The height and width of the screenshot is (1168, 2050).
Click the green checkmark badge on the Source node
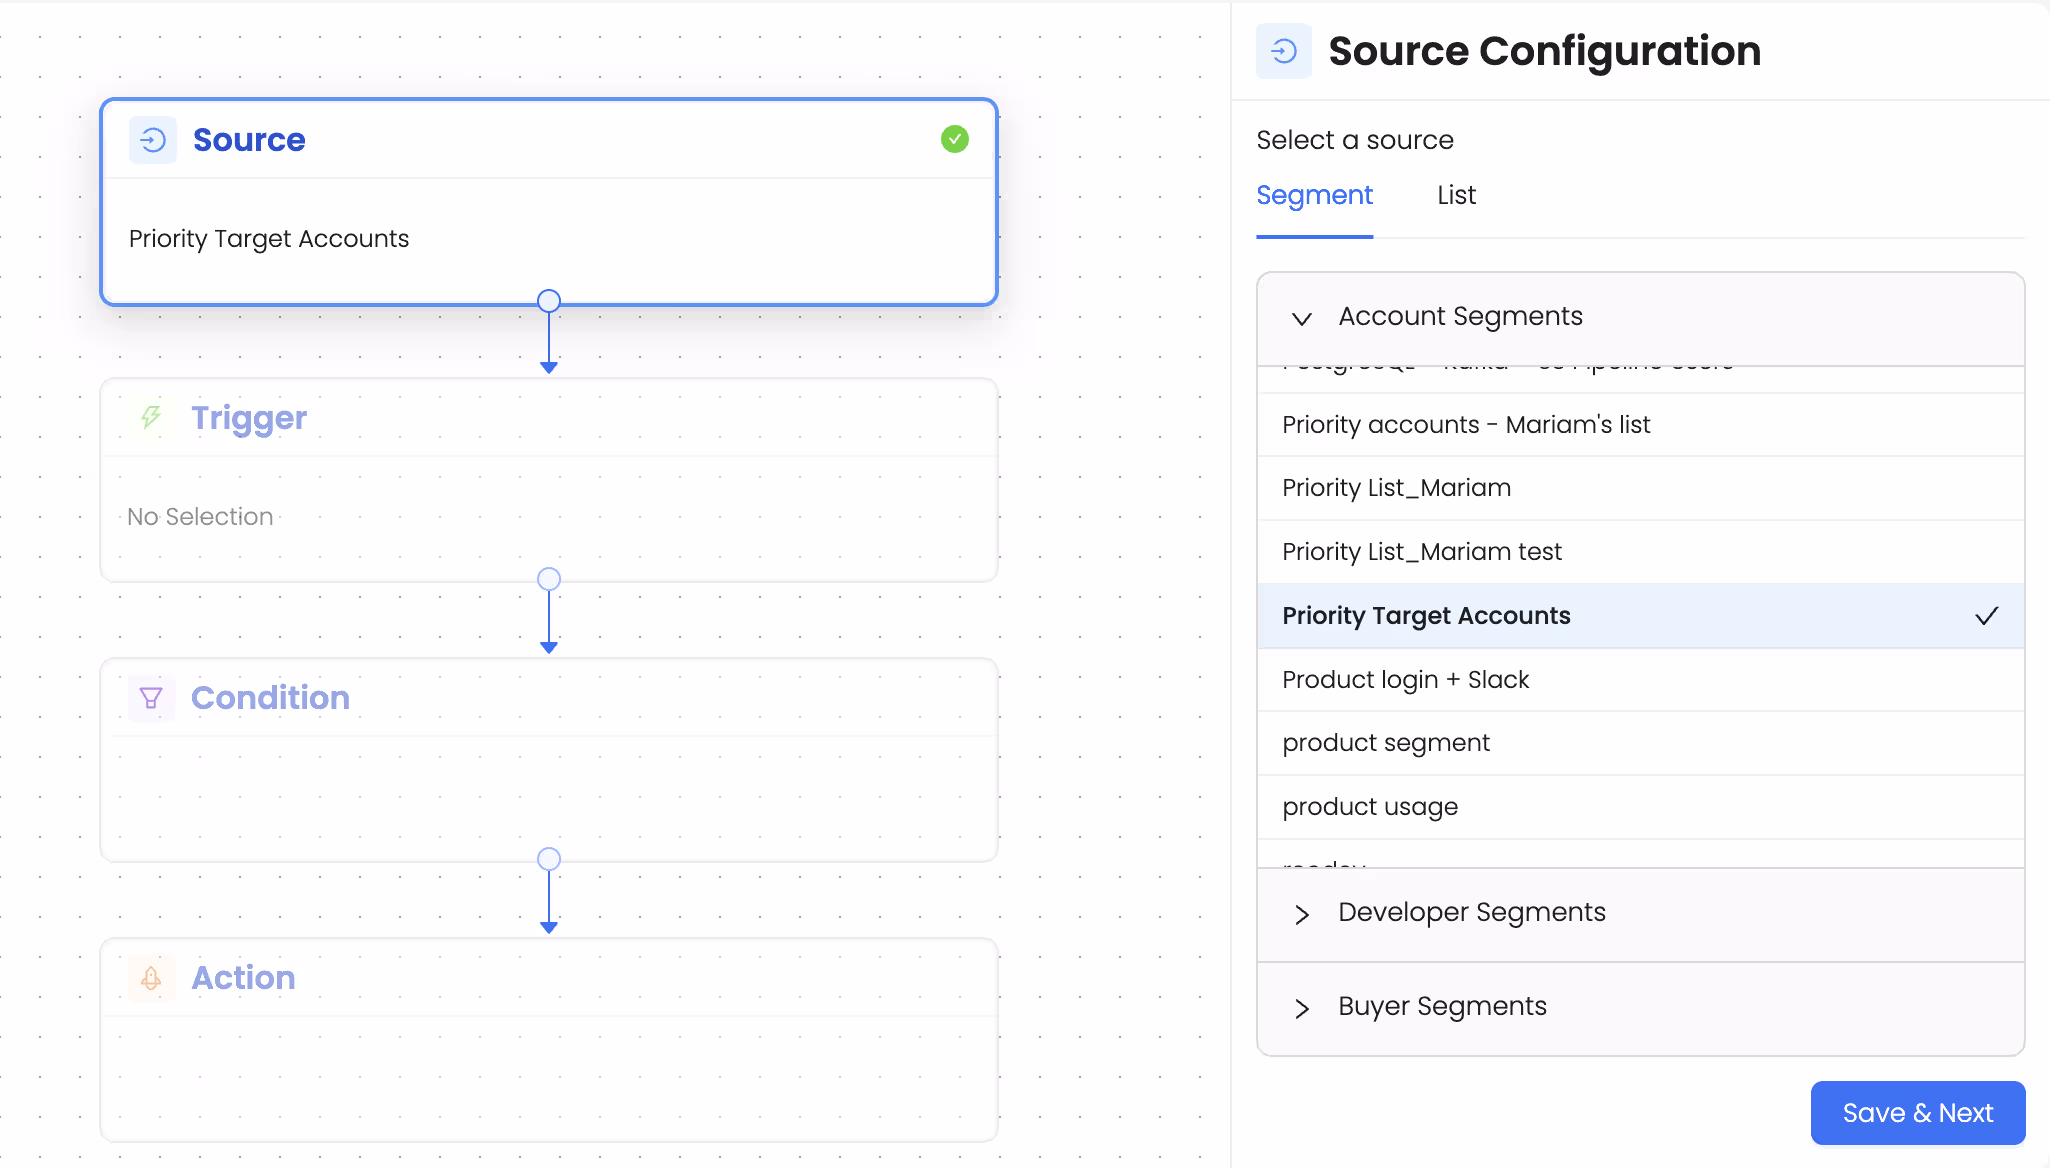954,139
